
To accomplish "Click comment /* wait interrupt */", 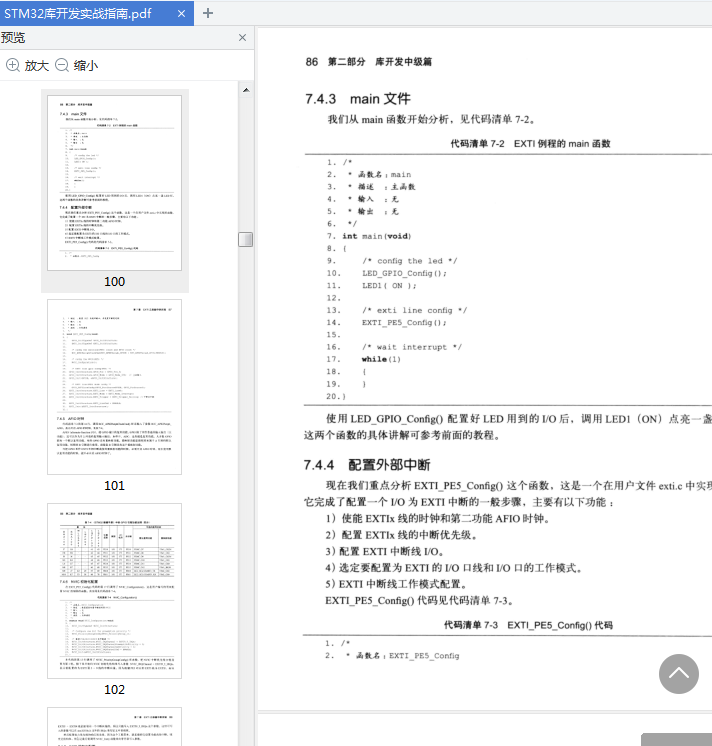I will click(412, 347).
